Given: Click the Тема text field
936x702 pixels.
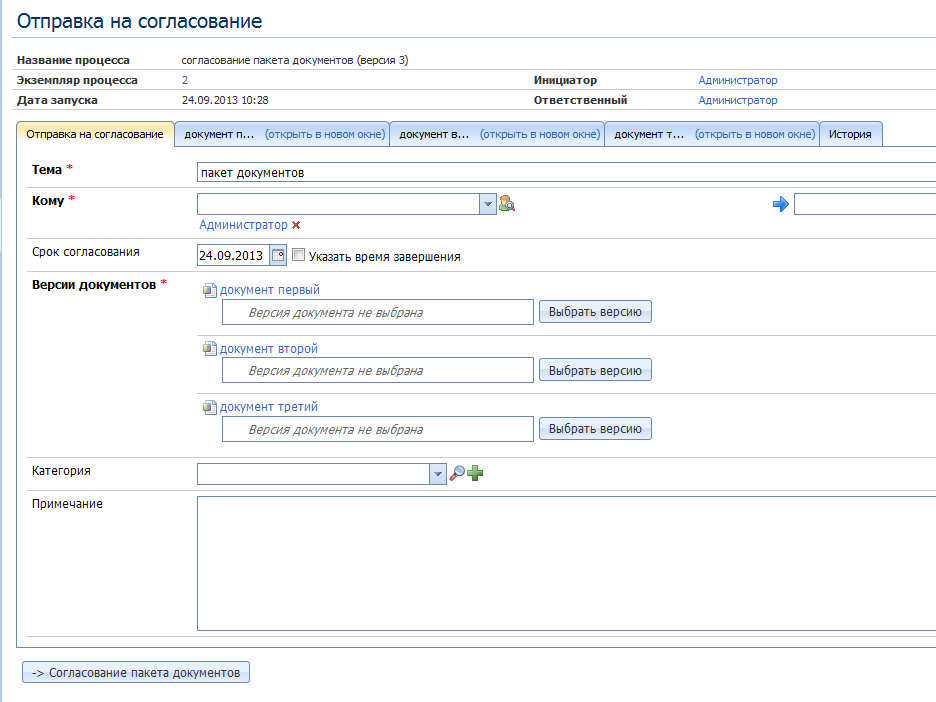Looking at the screenshot, I should pos(565,172).
